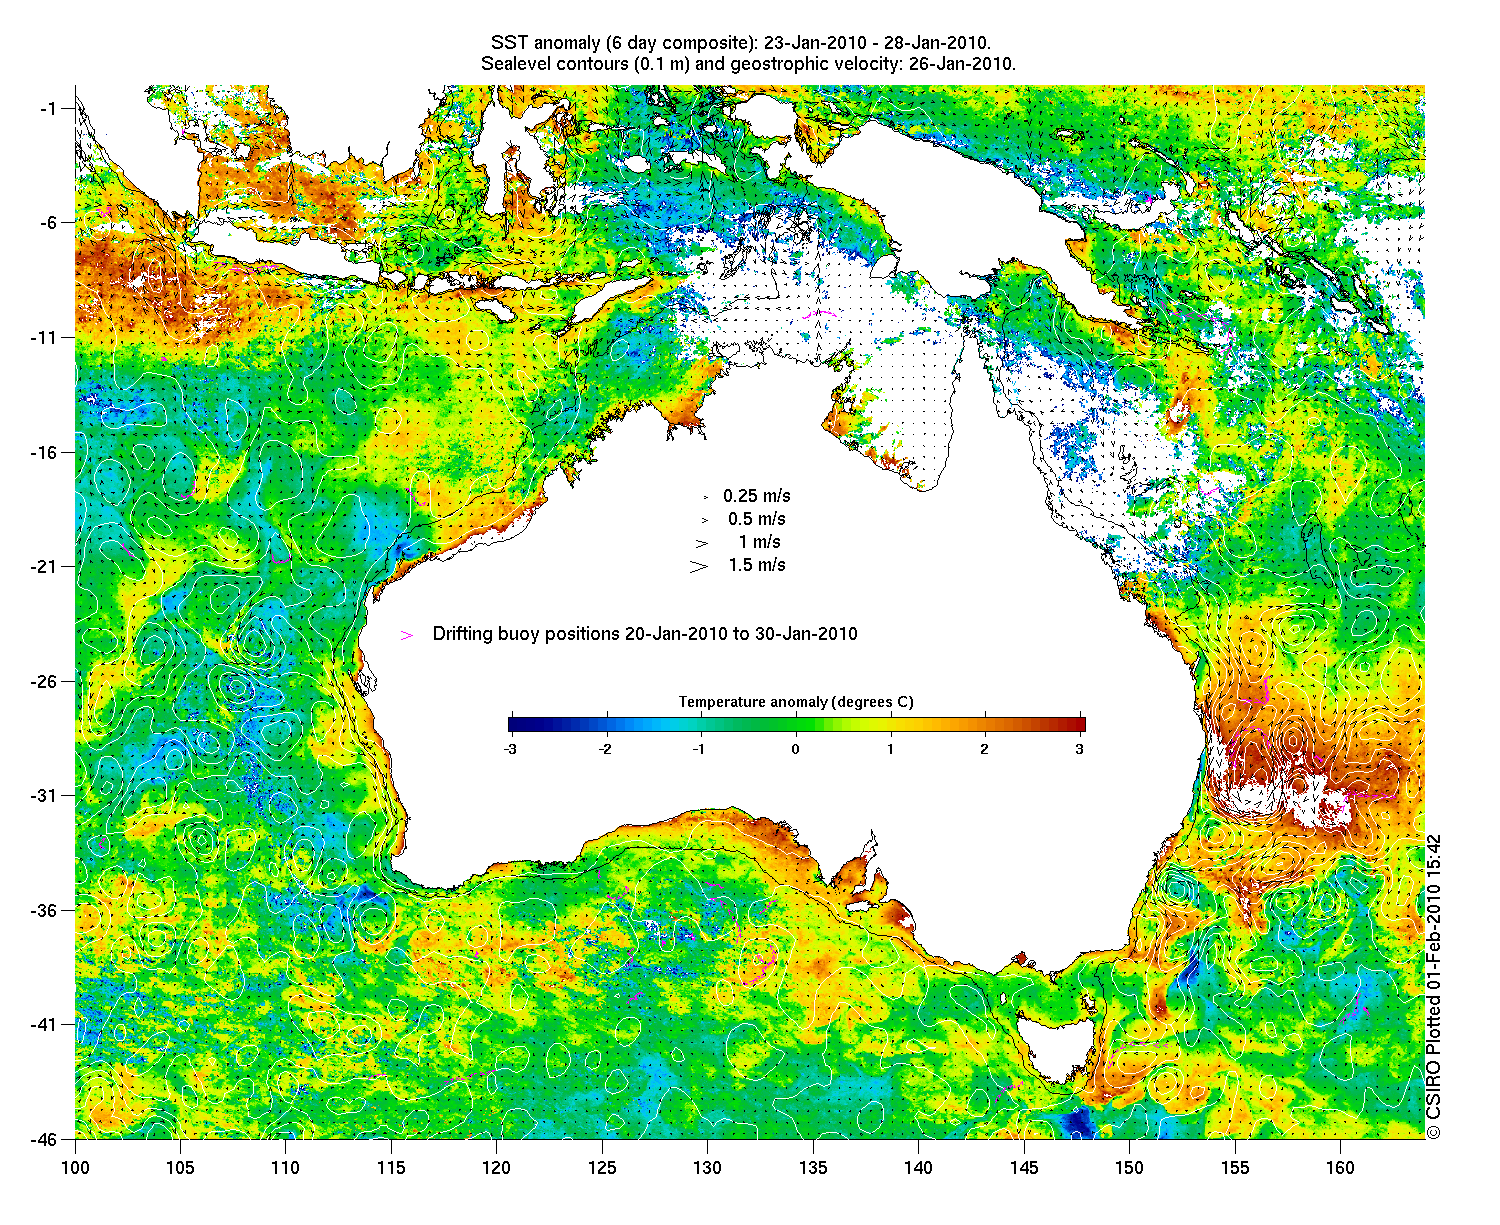Click the longitude axis label 110

[286, 1168]
